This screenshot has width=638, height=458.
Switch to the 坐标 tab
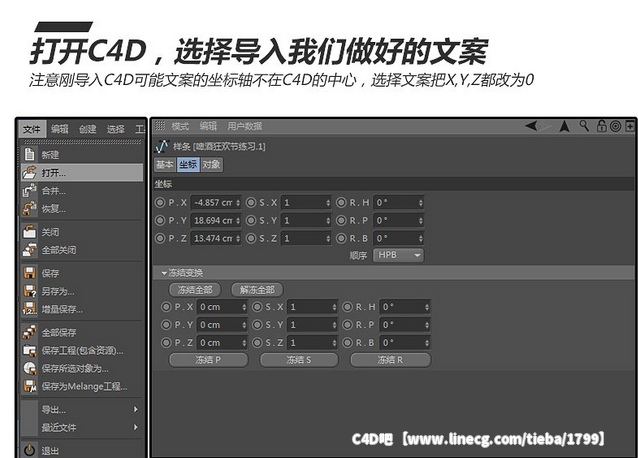[188, 164]
